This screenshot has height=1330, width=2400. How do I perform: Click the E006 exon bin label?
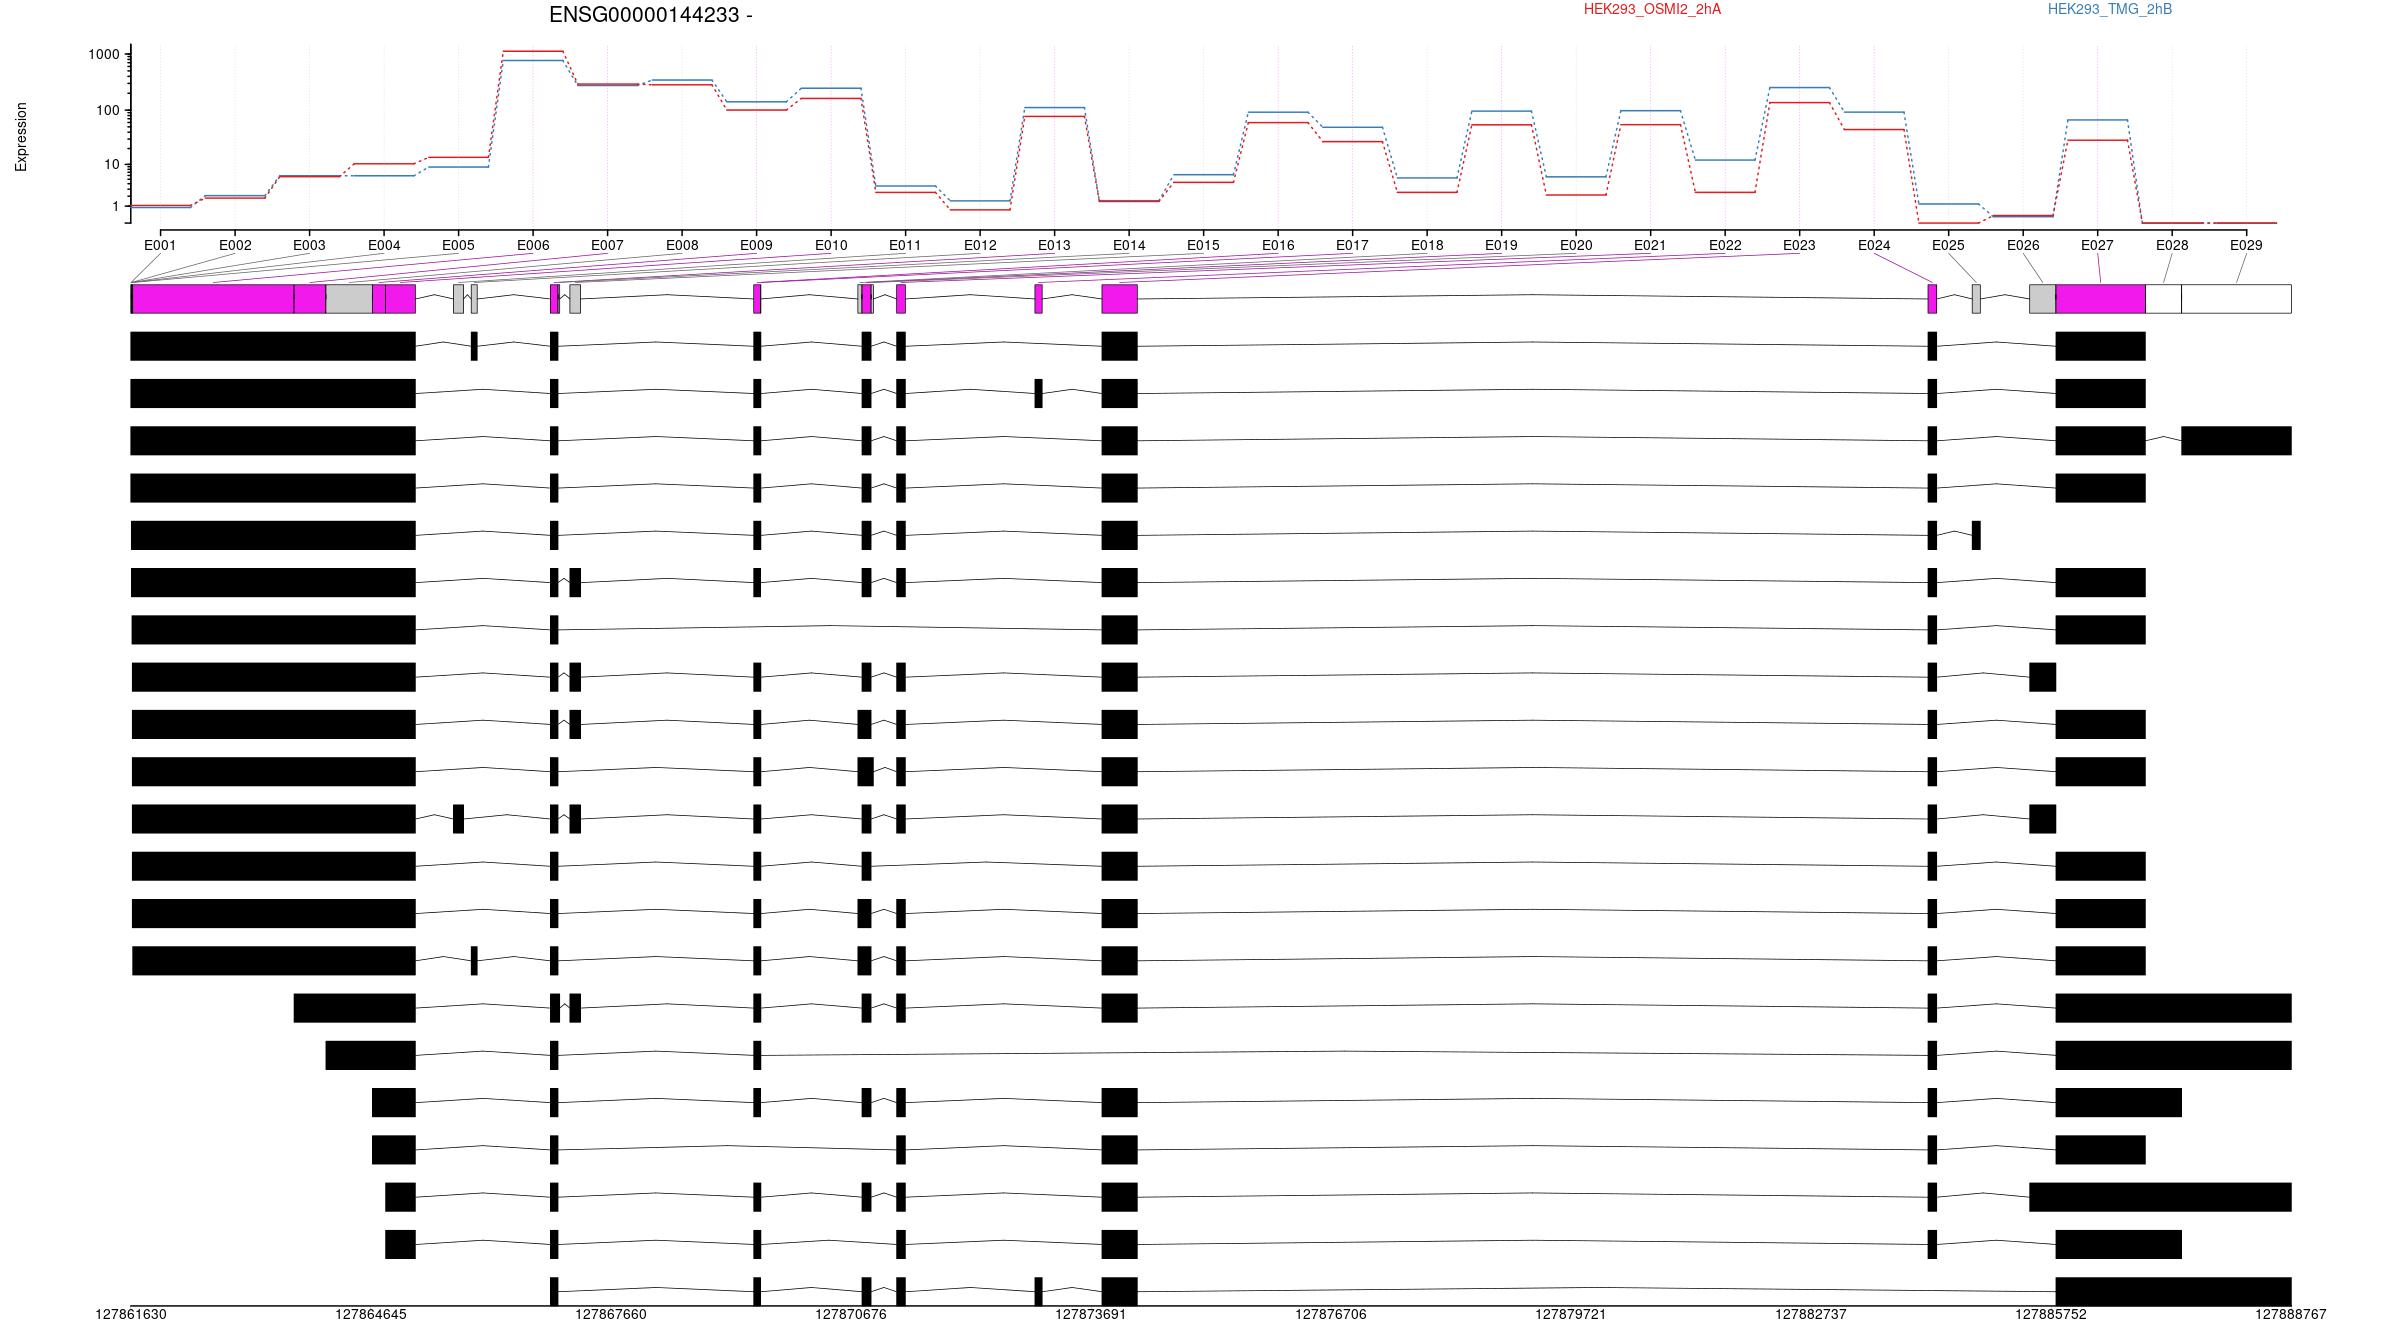(533, 245)
